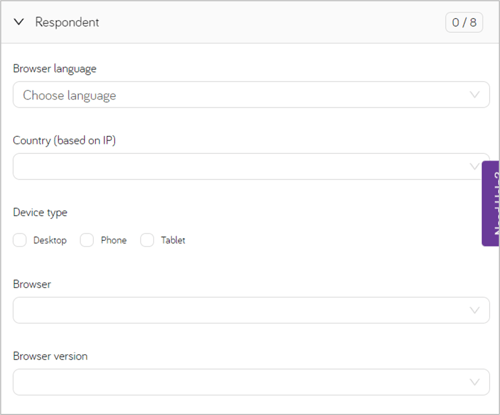The image size is (500, 415).
Task: Open the Browser dropdown field
Action: coord(251,310)
